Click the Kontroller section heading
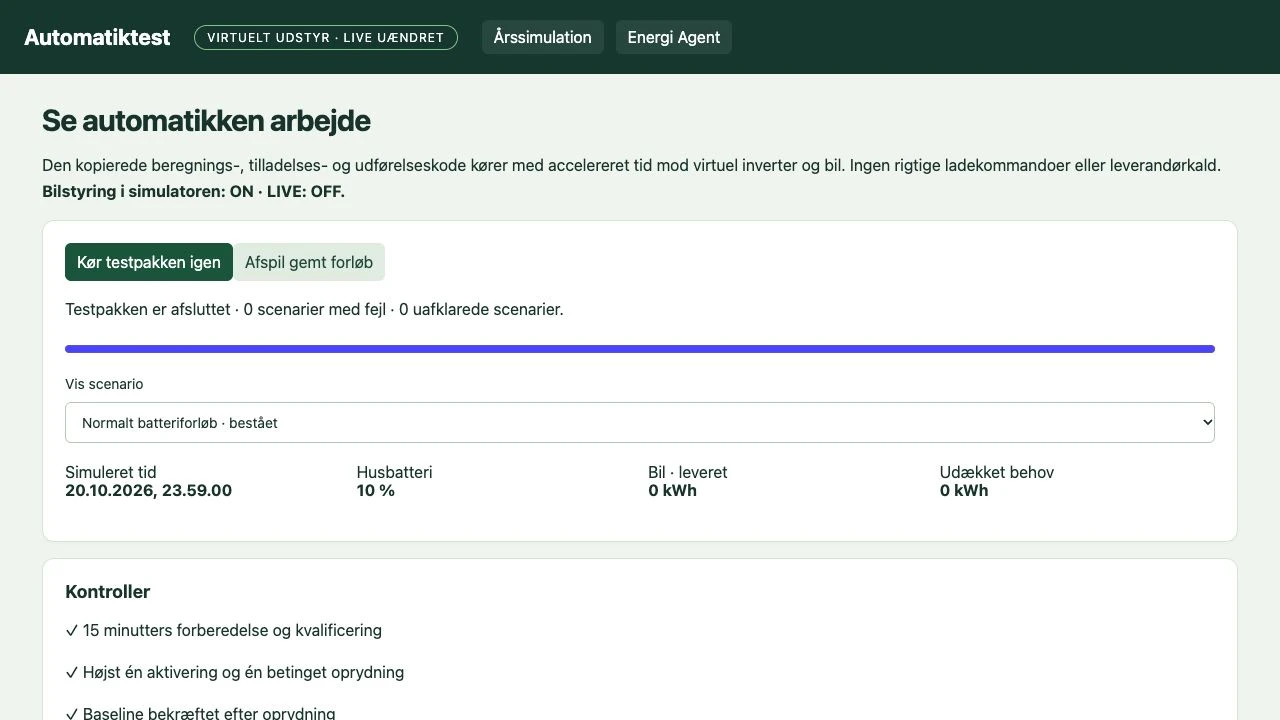Viewport: 1280px width, 720px height. (x=107, y=592)
